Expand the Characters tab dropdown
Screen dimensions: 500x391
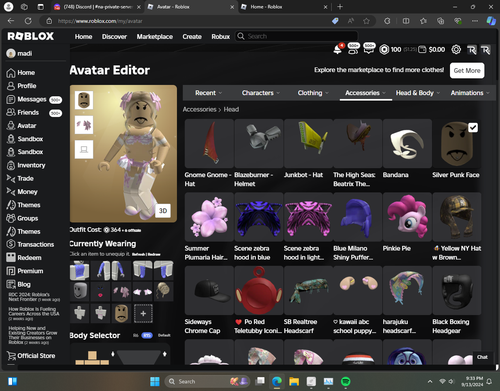pyautogui.click(x=261, y=93)
